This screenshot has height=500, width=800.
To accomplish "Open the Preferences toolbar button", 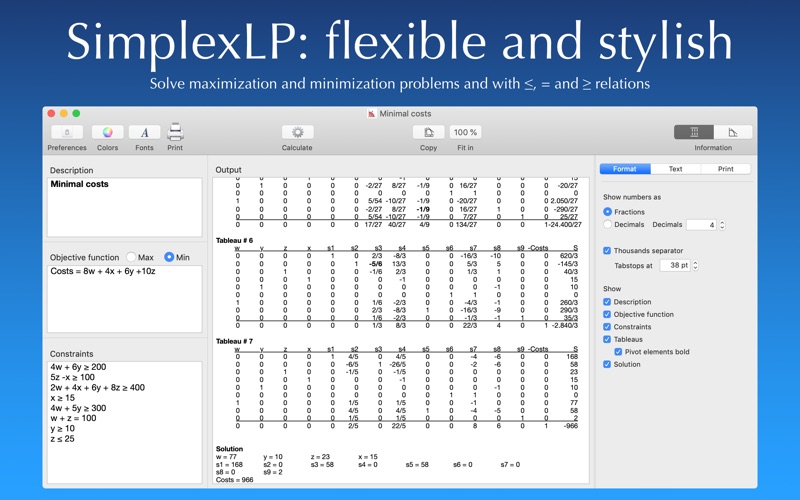I will click(x=67, y=133).
